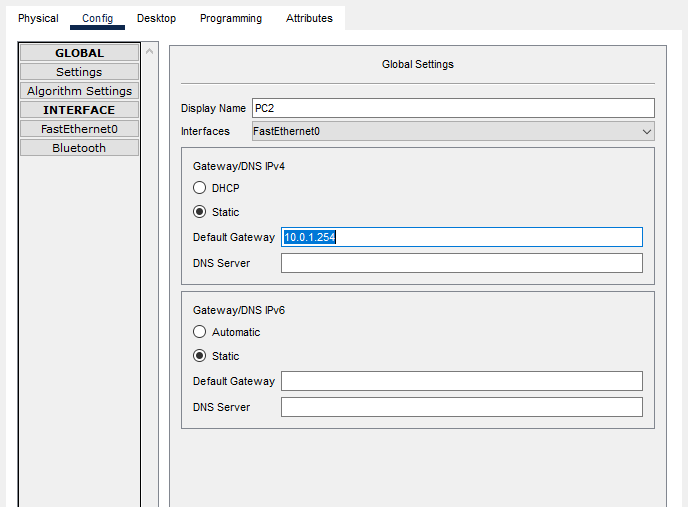
Task: Switch to the Physical tab
Action: tap(38, 18)
